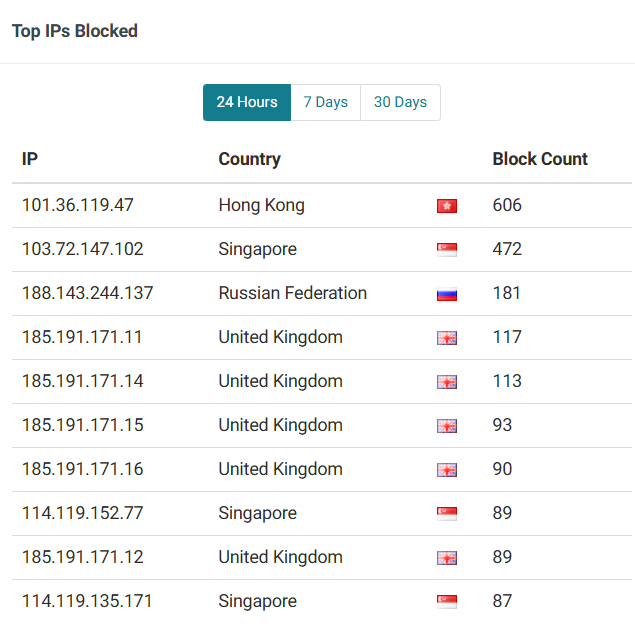Click the Singapore flag for 114.119.135.171
The width and height of the screenshot is (635, 634).
tap(447, 602)
